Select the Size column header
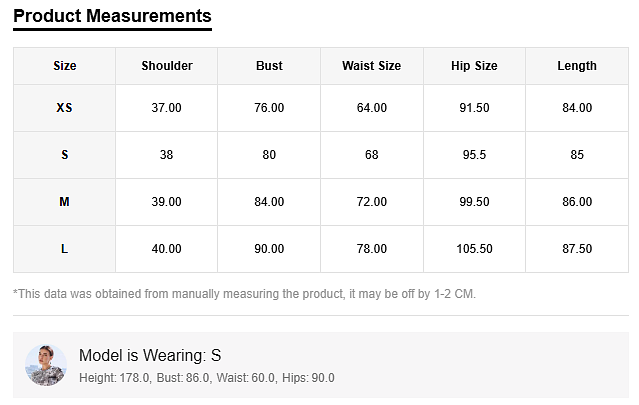The height and width of the screenshot is (405, 639). 65,66
